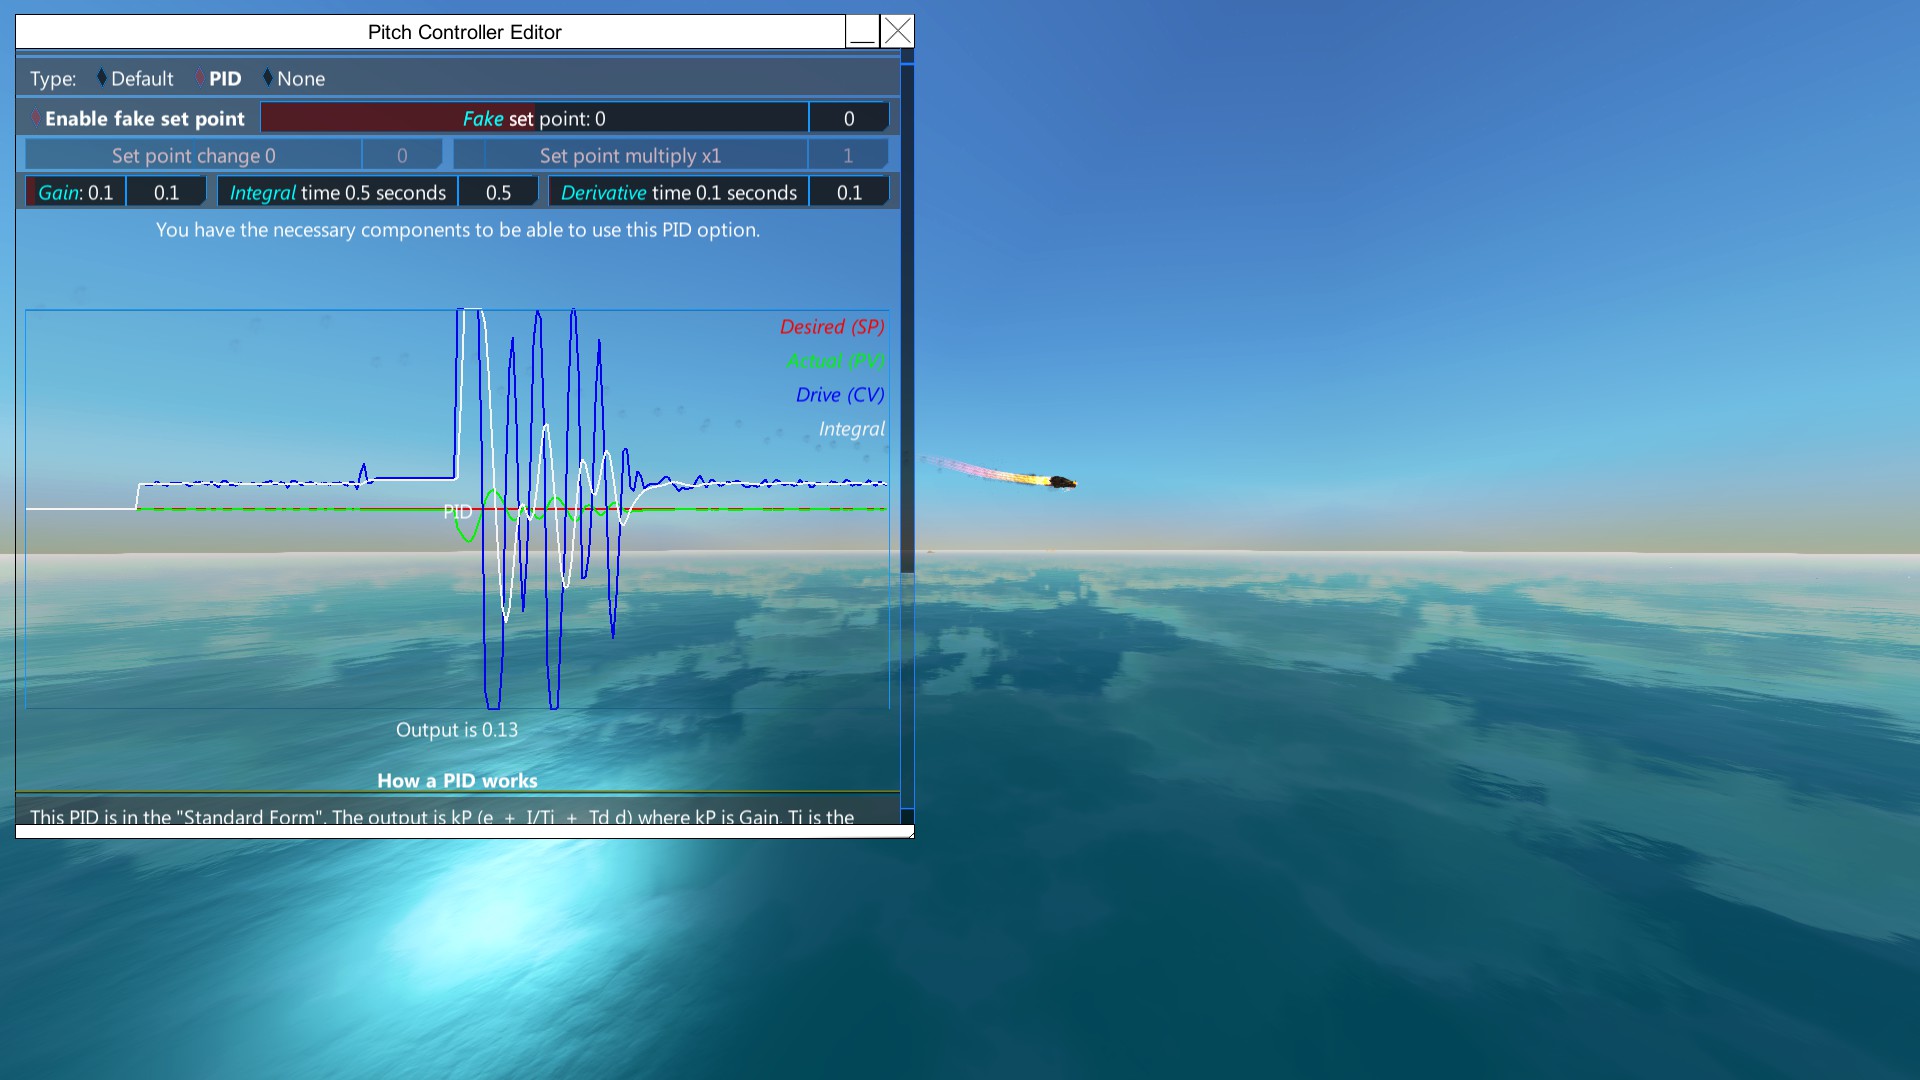
Task: Click the Set point multiply value field
Action: (848, 156)
